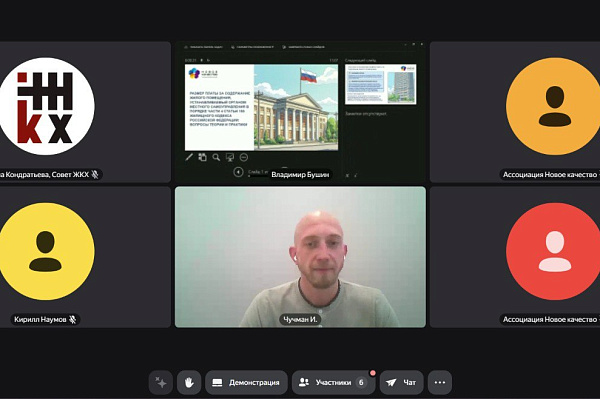Viewport: 600px width, 399px height.
Task: Click the sparkle AI assistant icon
Action: 161,382
